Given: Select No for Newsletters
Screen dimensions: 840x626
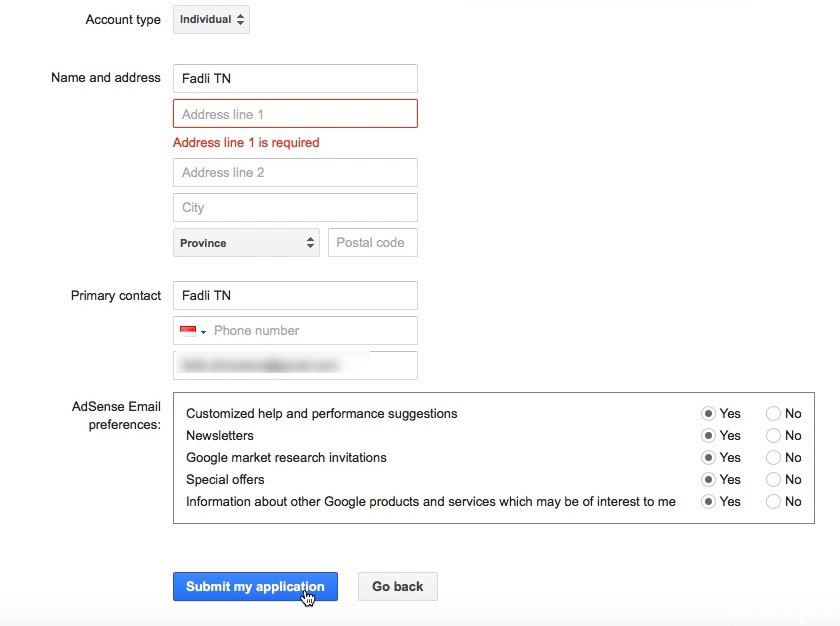Looking at the screenshot, I should click(773, 435).
